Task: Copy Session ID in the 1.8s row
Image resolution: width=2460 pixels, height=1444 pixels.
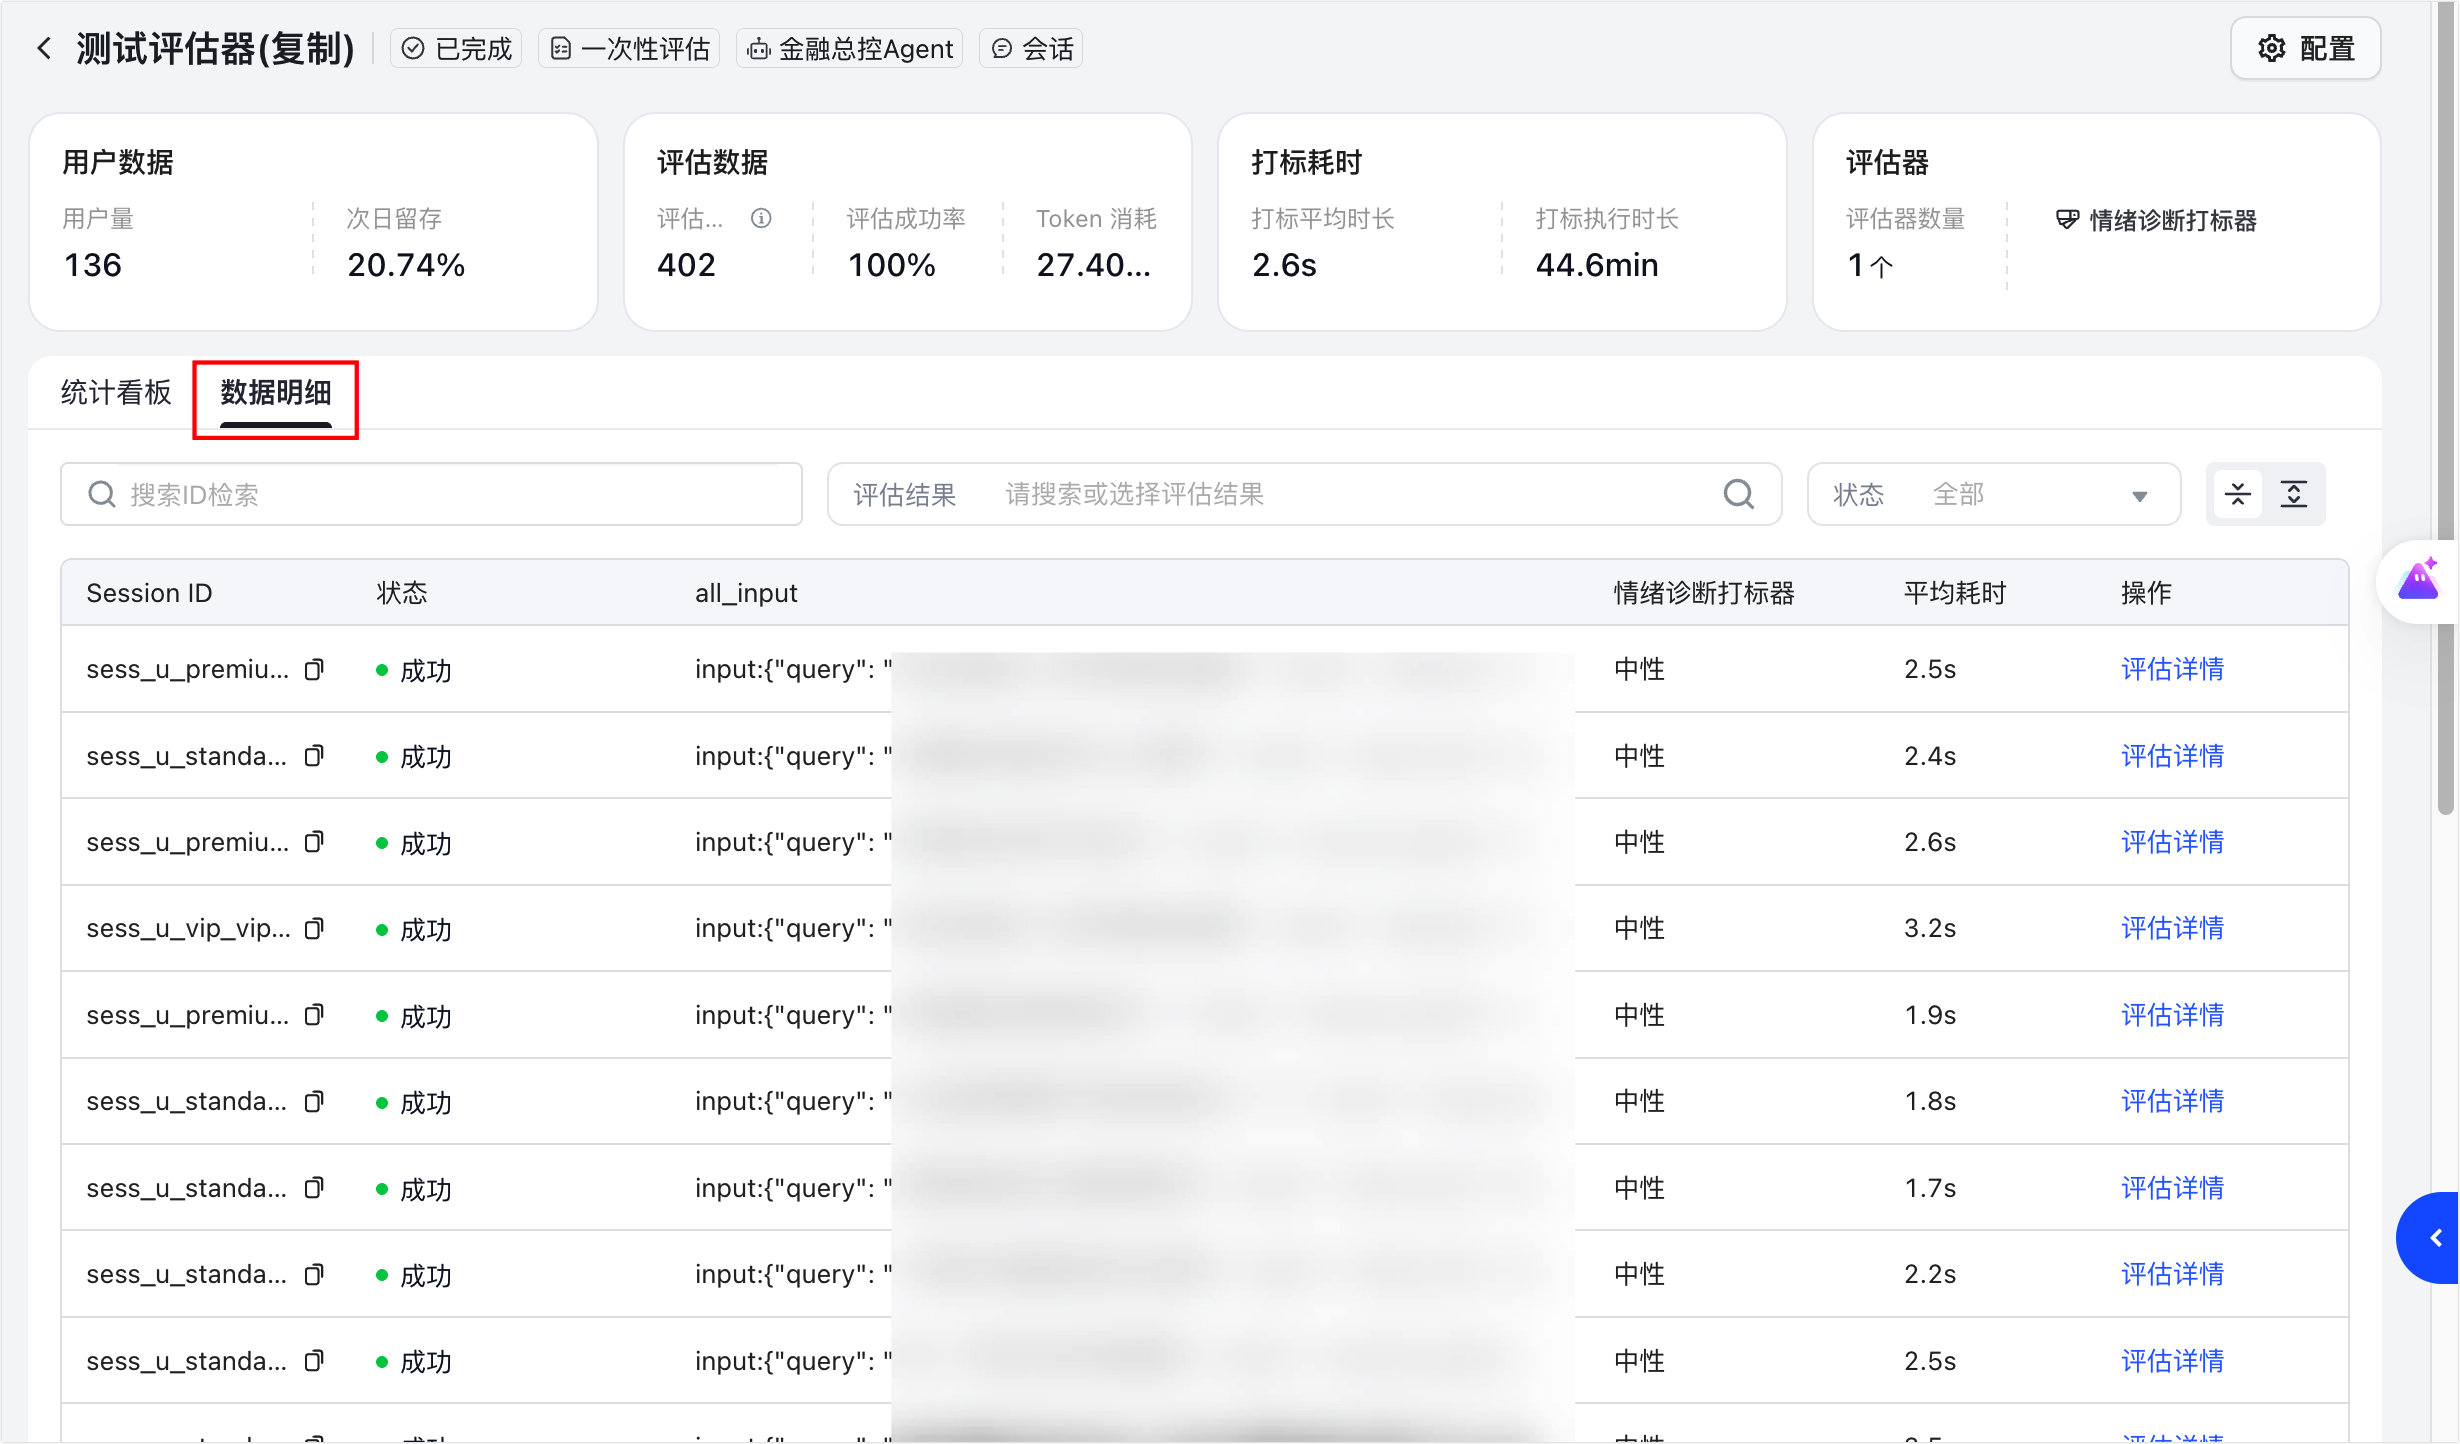Action: pyautogui.click(x=314, y=1101)
